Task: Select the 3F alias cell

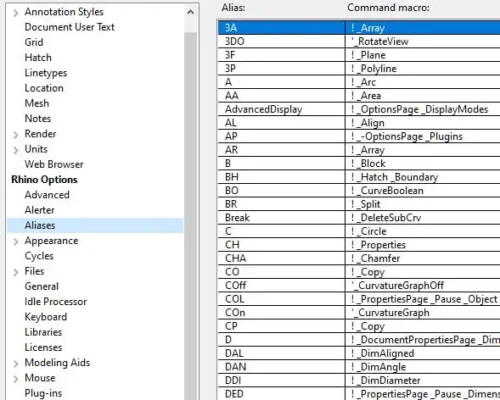Action: pyautogui.click(x=282, y=55)
